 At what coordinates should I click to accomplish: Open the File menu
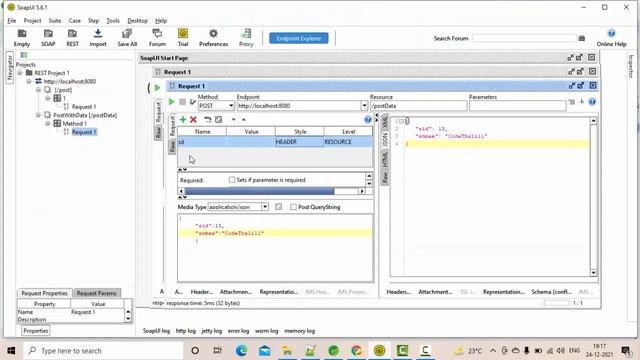pyautogui.click(x=11, y=20)
